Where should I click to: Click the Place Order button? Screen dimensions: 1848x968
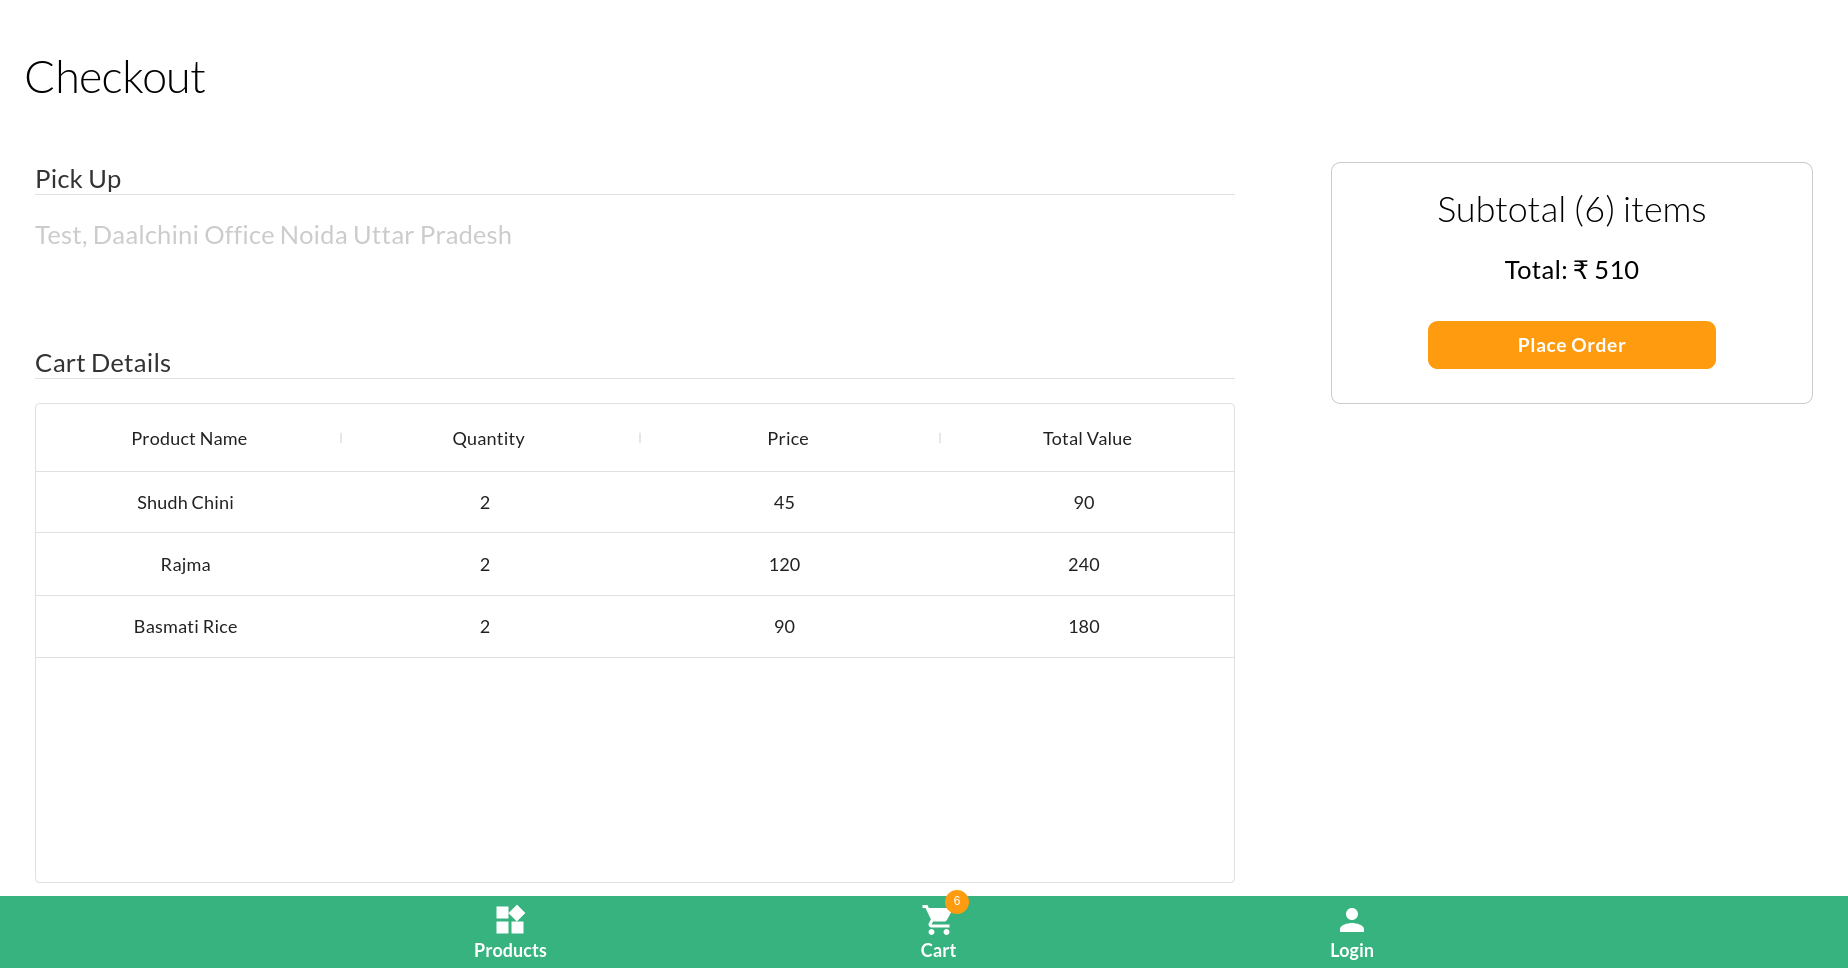[1571, 345]
